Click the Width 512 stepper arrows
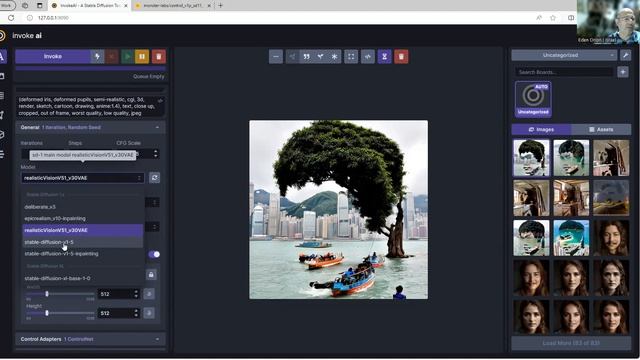Viewport: 640px width, 360px height. (x=136, y=293)
